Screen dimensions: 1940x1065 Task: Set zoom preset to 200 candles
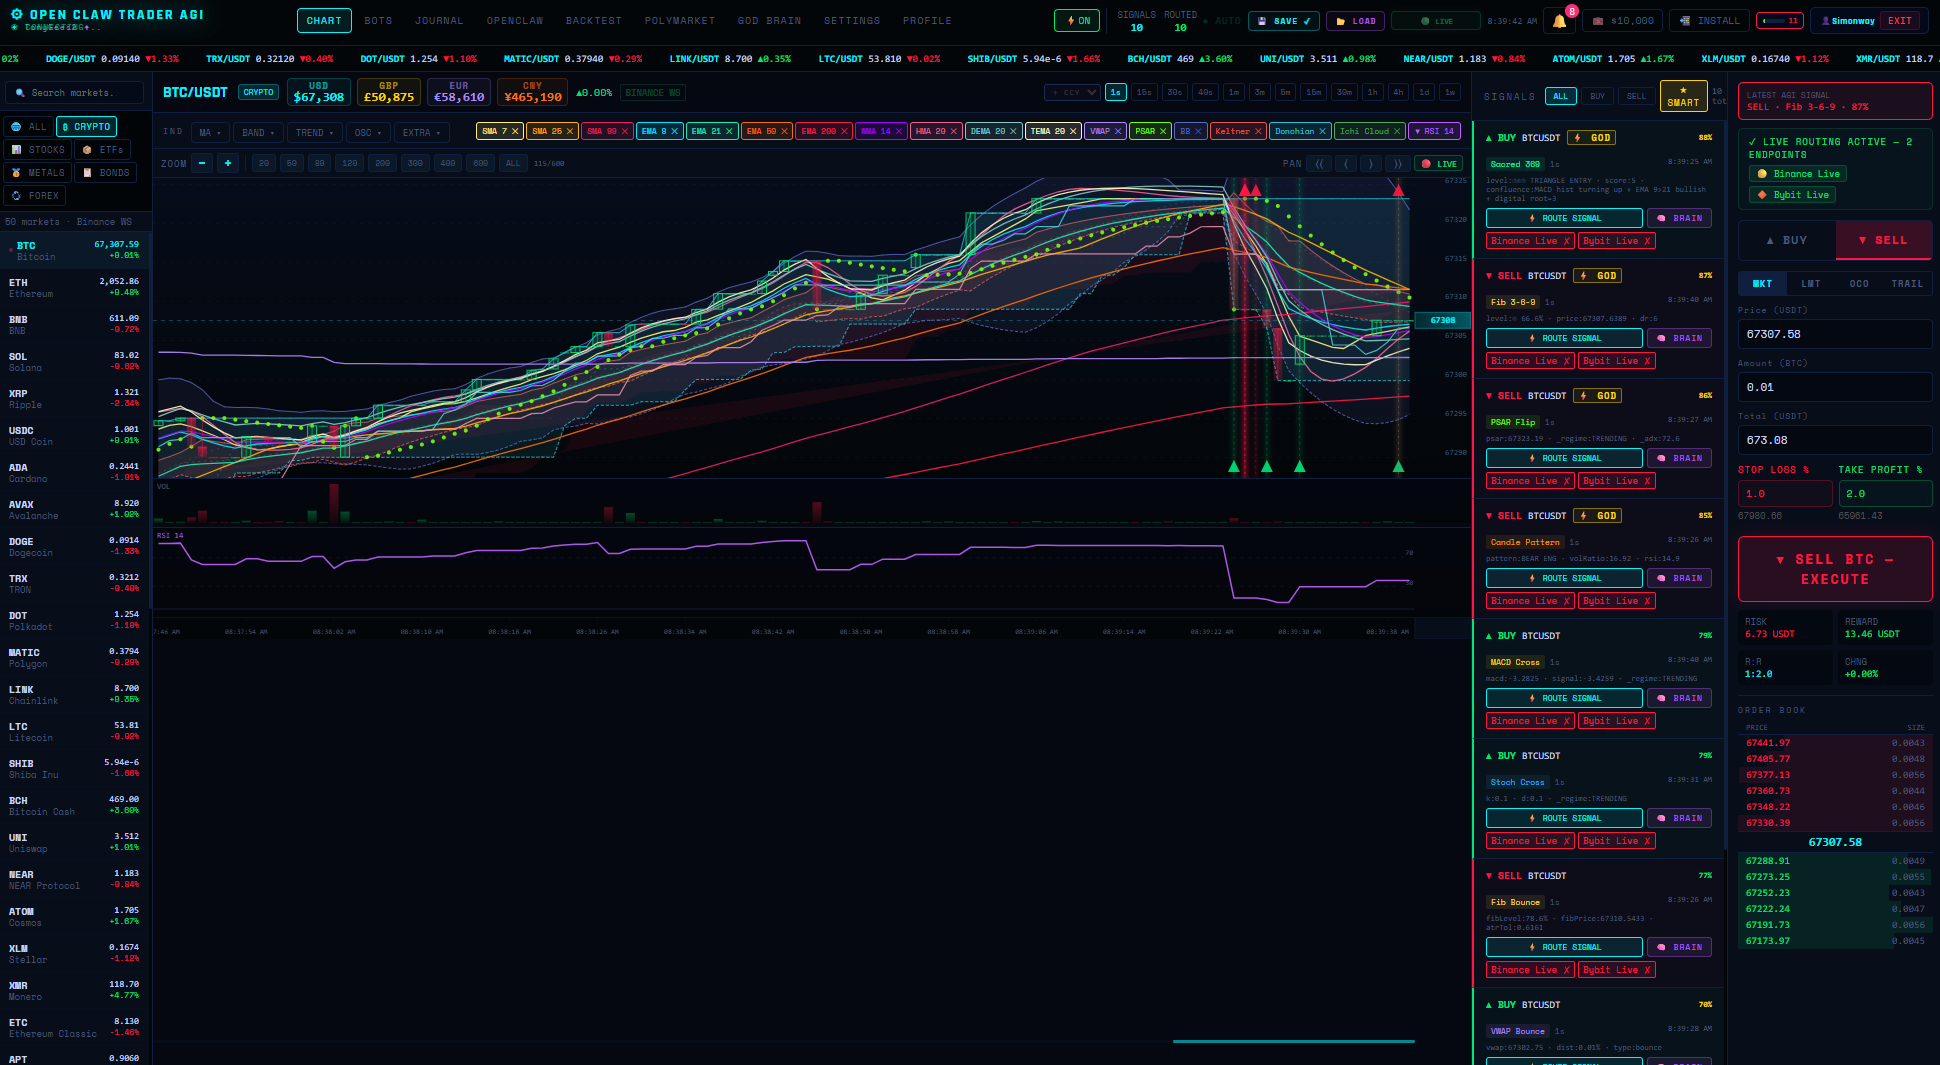click(382, 163)
